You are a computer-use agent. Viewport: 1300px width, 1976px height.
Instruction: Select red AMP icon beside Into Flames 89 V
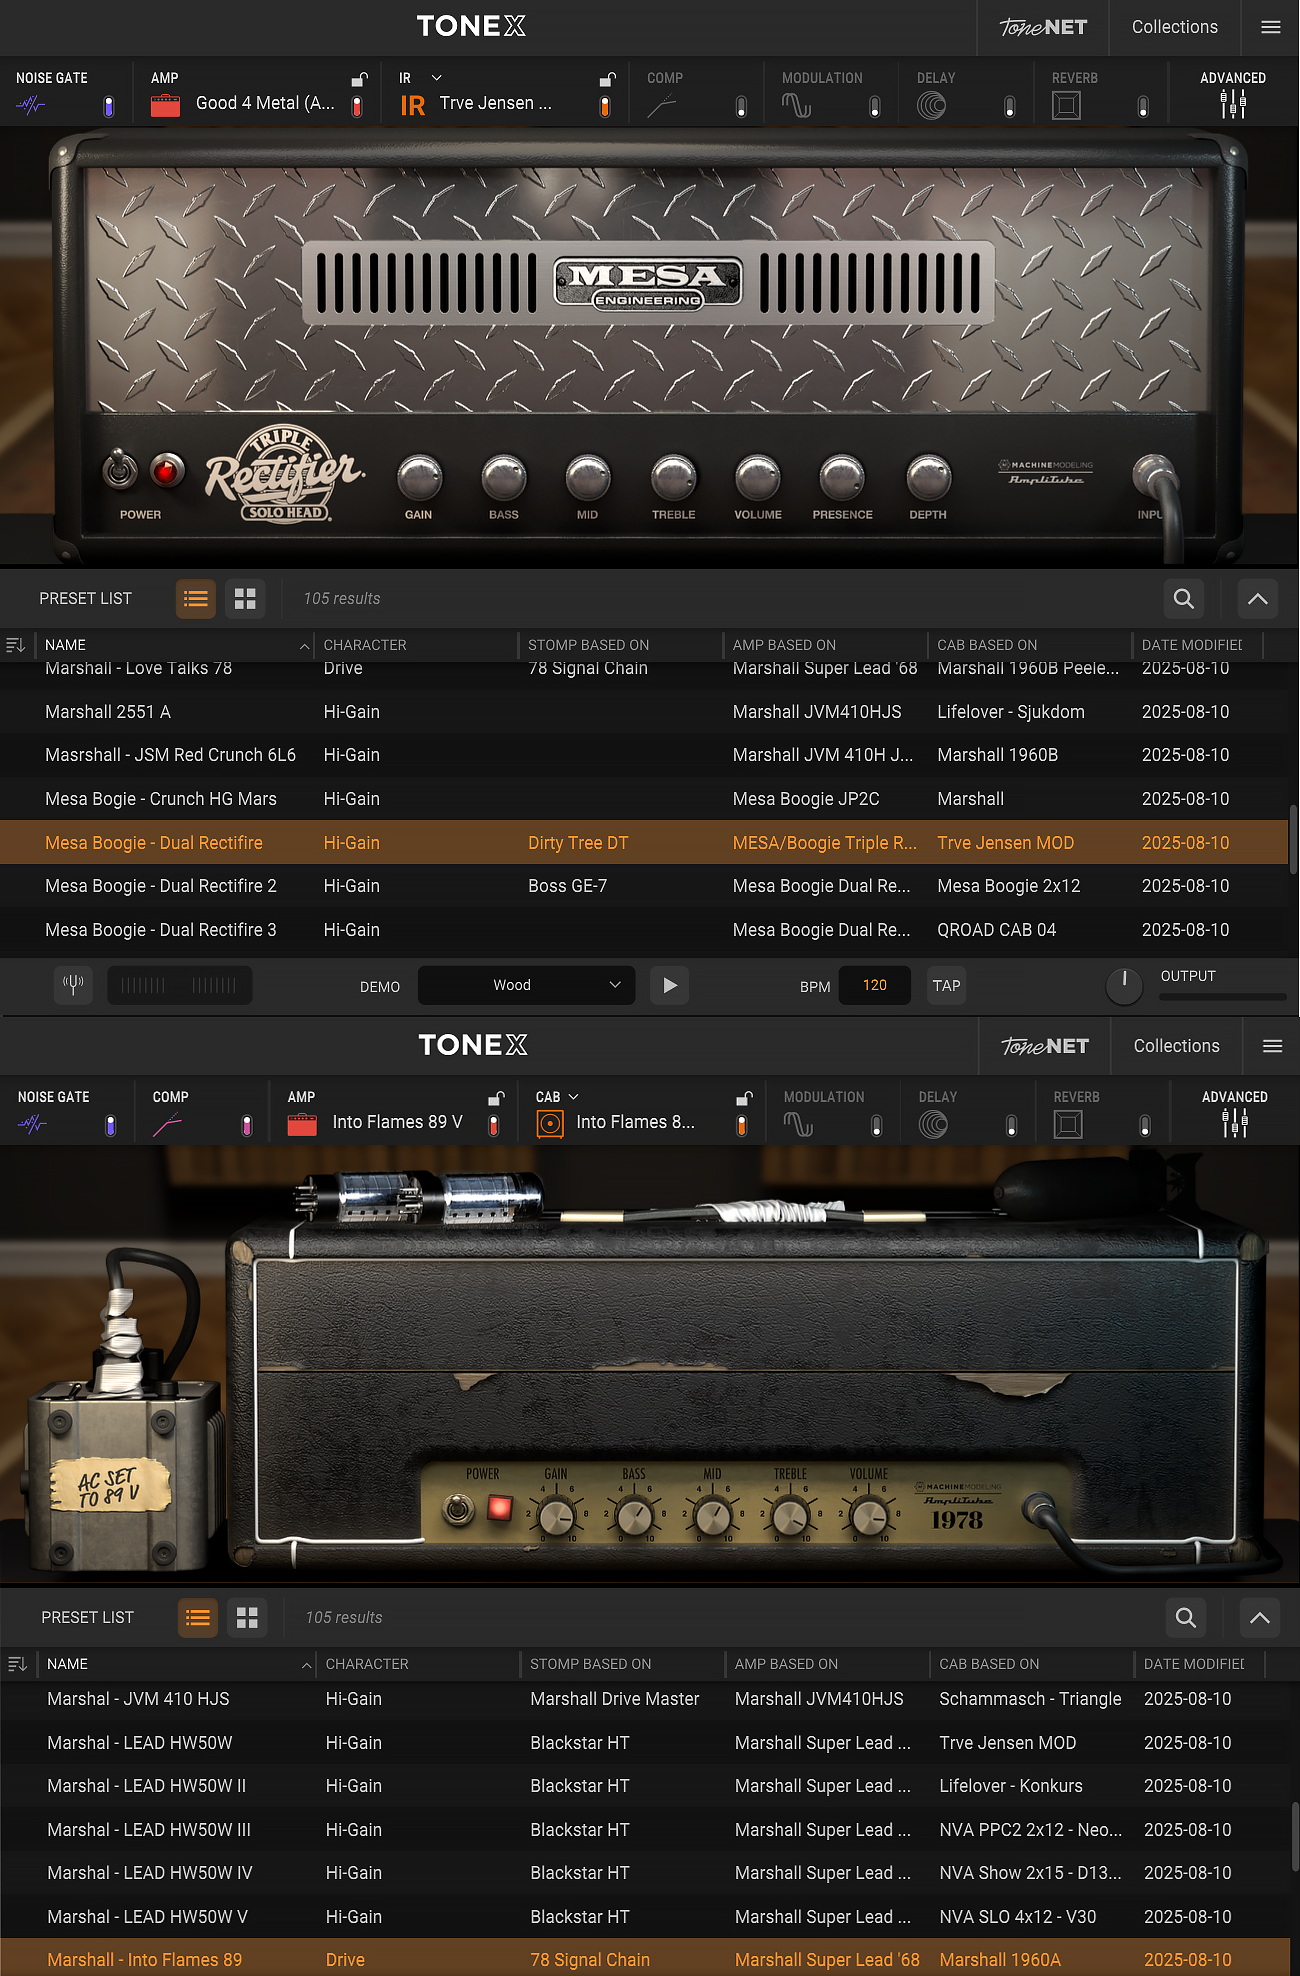[302, 1125]
